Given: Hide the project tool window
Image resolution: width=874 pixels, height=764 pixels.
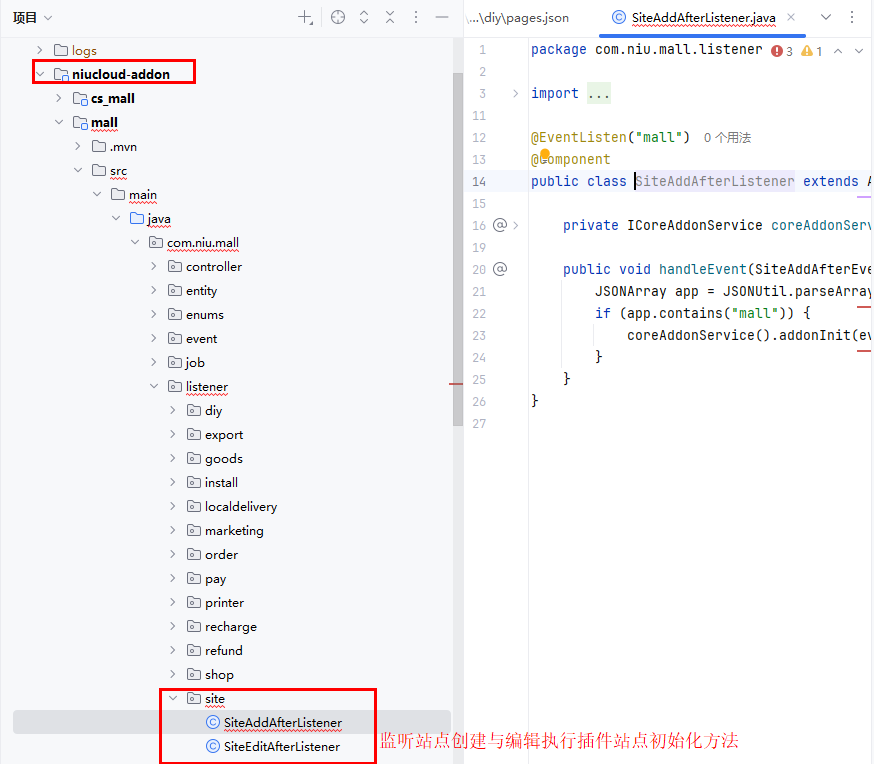Looking at the screenshot, I should (x=441, y=17).
